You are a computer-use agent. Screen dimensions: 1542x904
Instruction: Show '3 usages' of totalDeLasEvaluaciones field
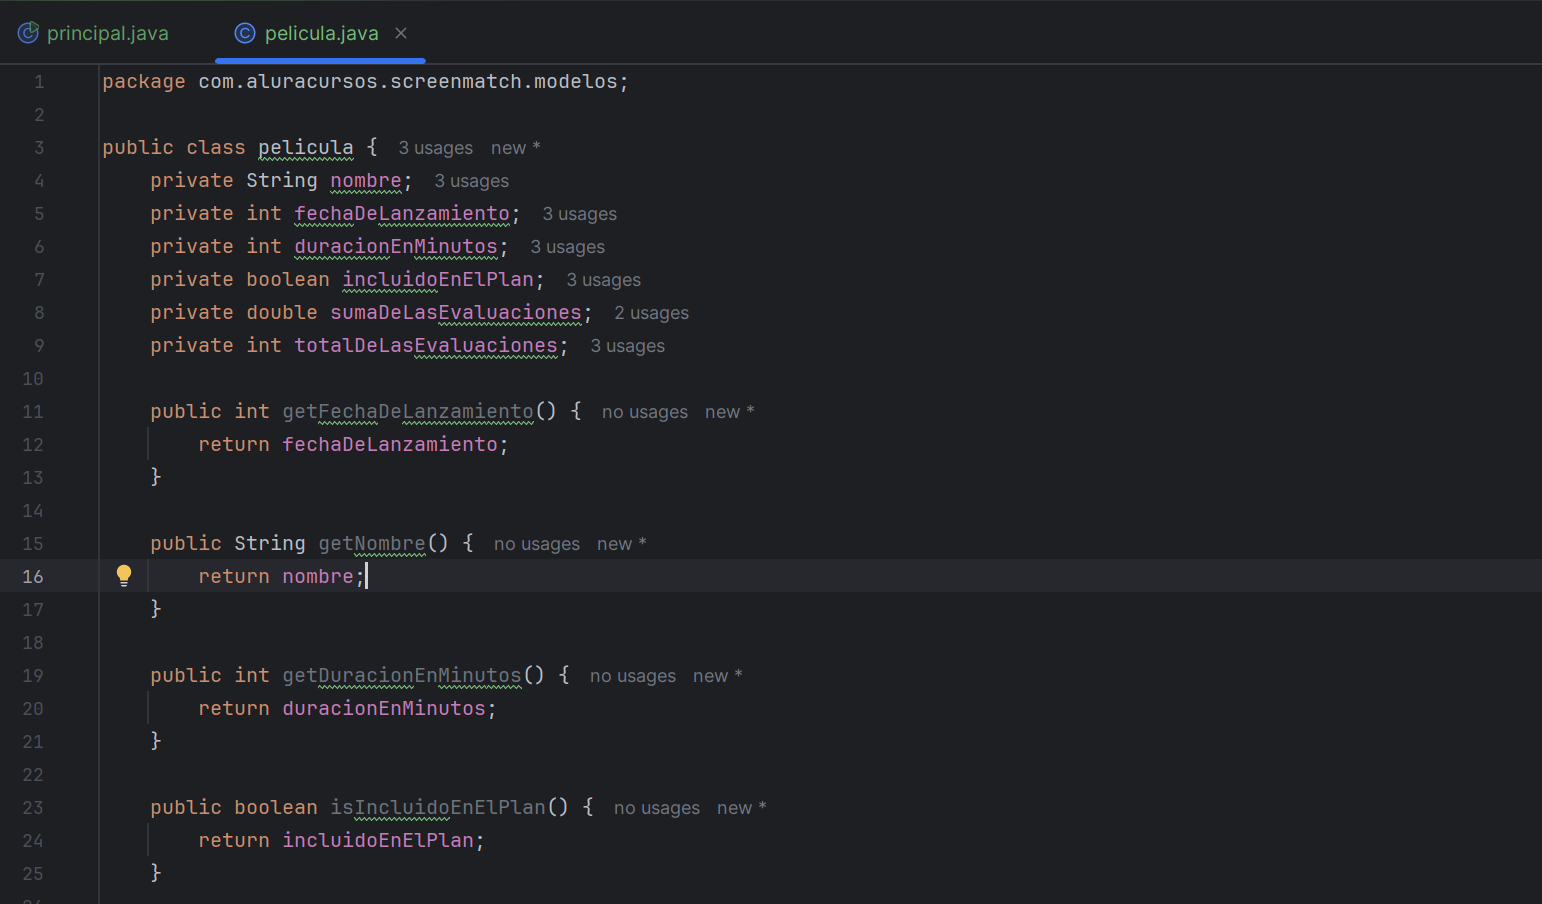coord(628,346)
